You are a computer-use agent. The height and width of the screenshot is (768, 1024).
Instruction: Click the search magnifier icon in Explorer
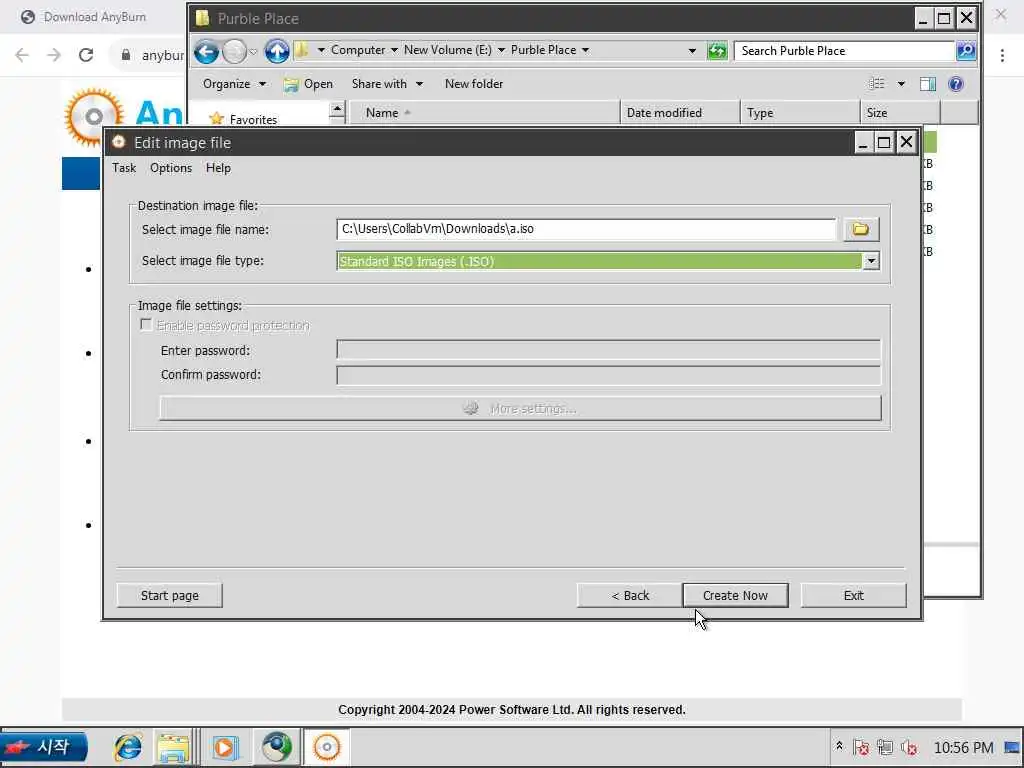(966, 51)
